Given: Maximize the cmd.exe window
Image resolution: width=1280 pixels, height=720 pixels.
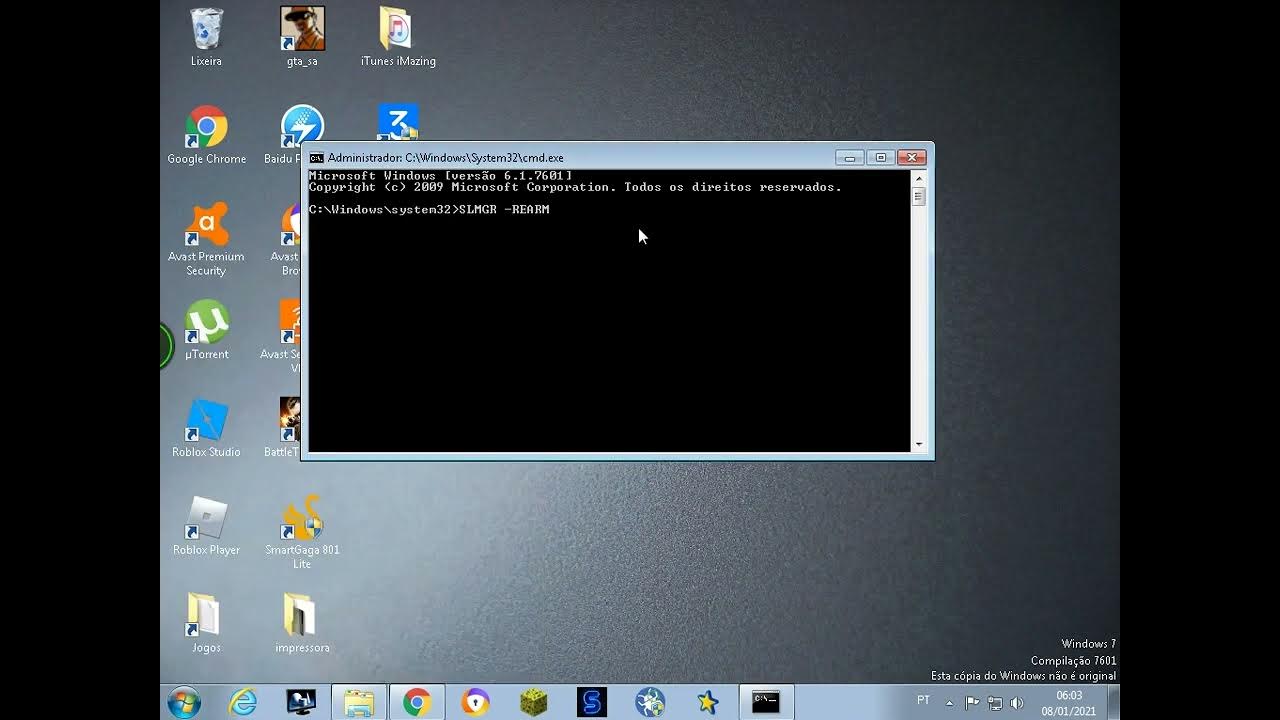Looking at the screenshot, I should (x=880, y=158).
